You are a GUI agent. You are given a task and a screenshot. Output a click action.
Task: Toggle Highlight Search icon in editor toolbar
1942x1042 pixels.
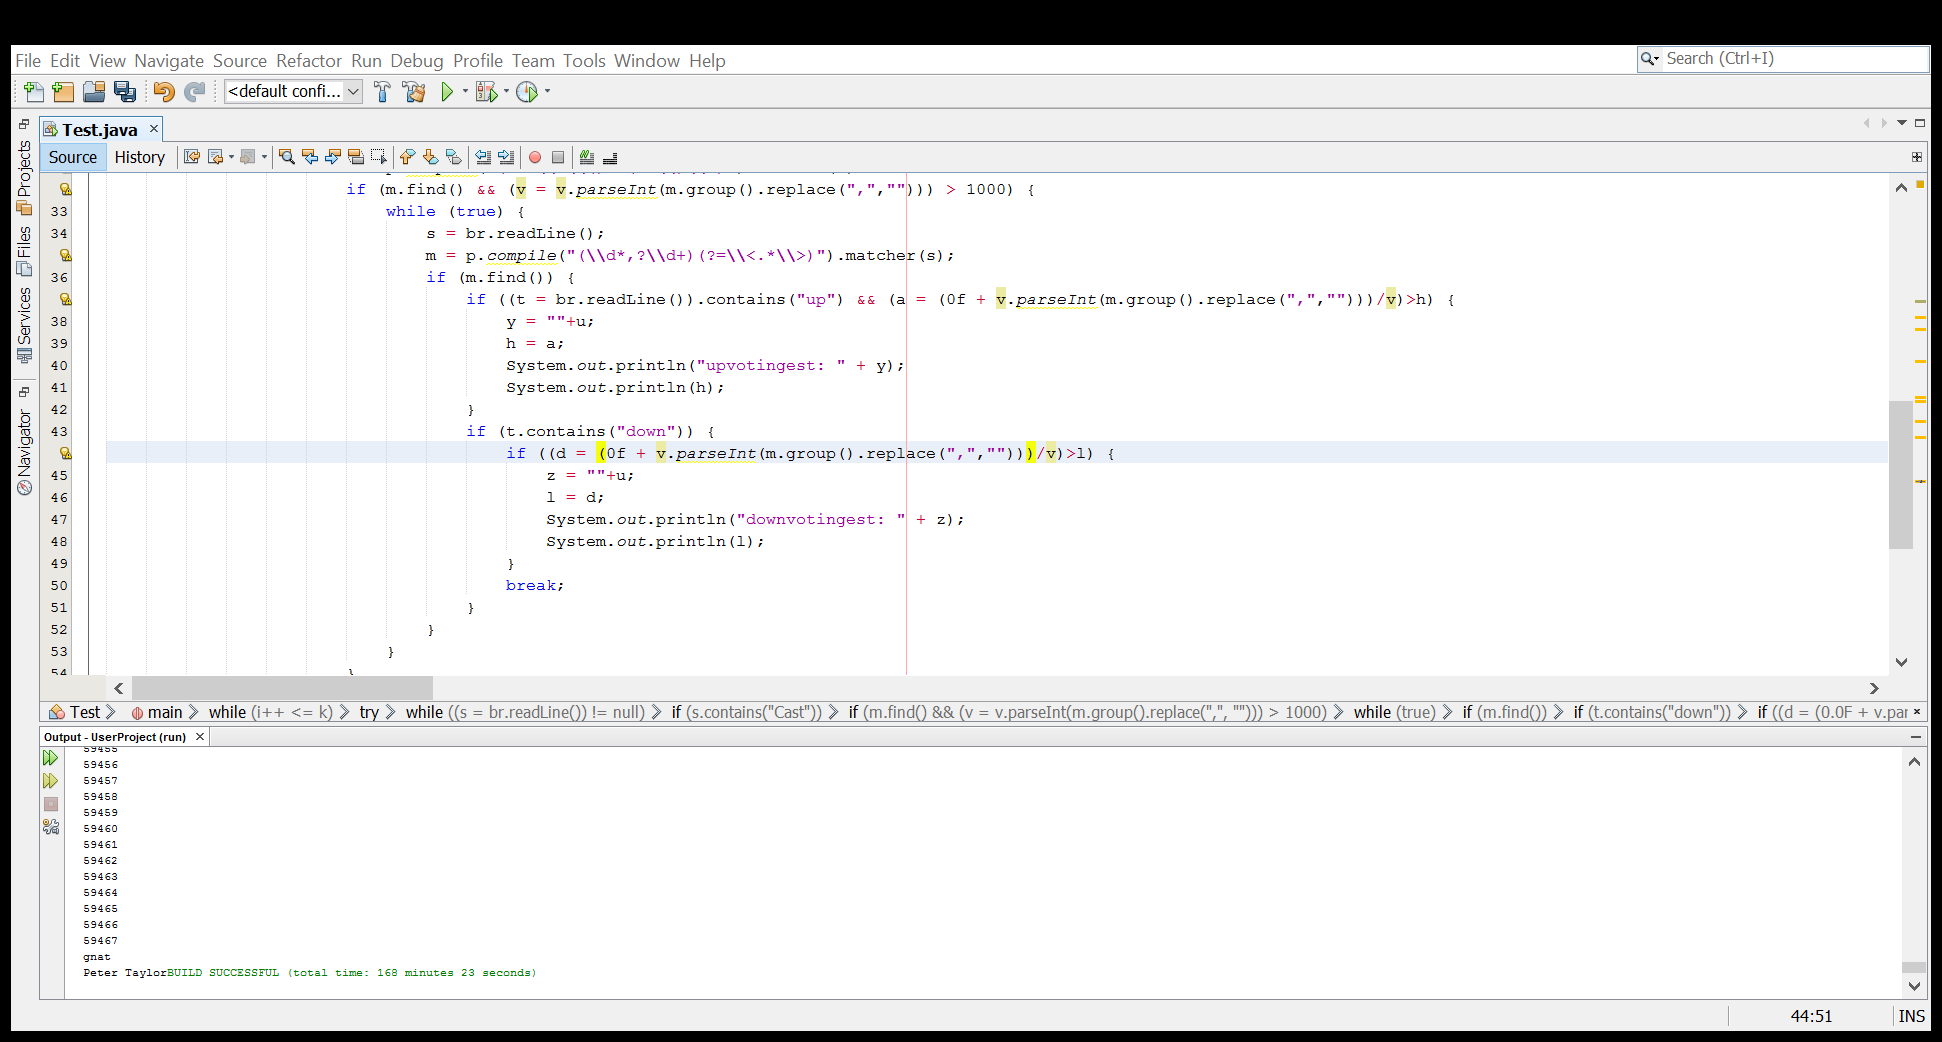356,157
